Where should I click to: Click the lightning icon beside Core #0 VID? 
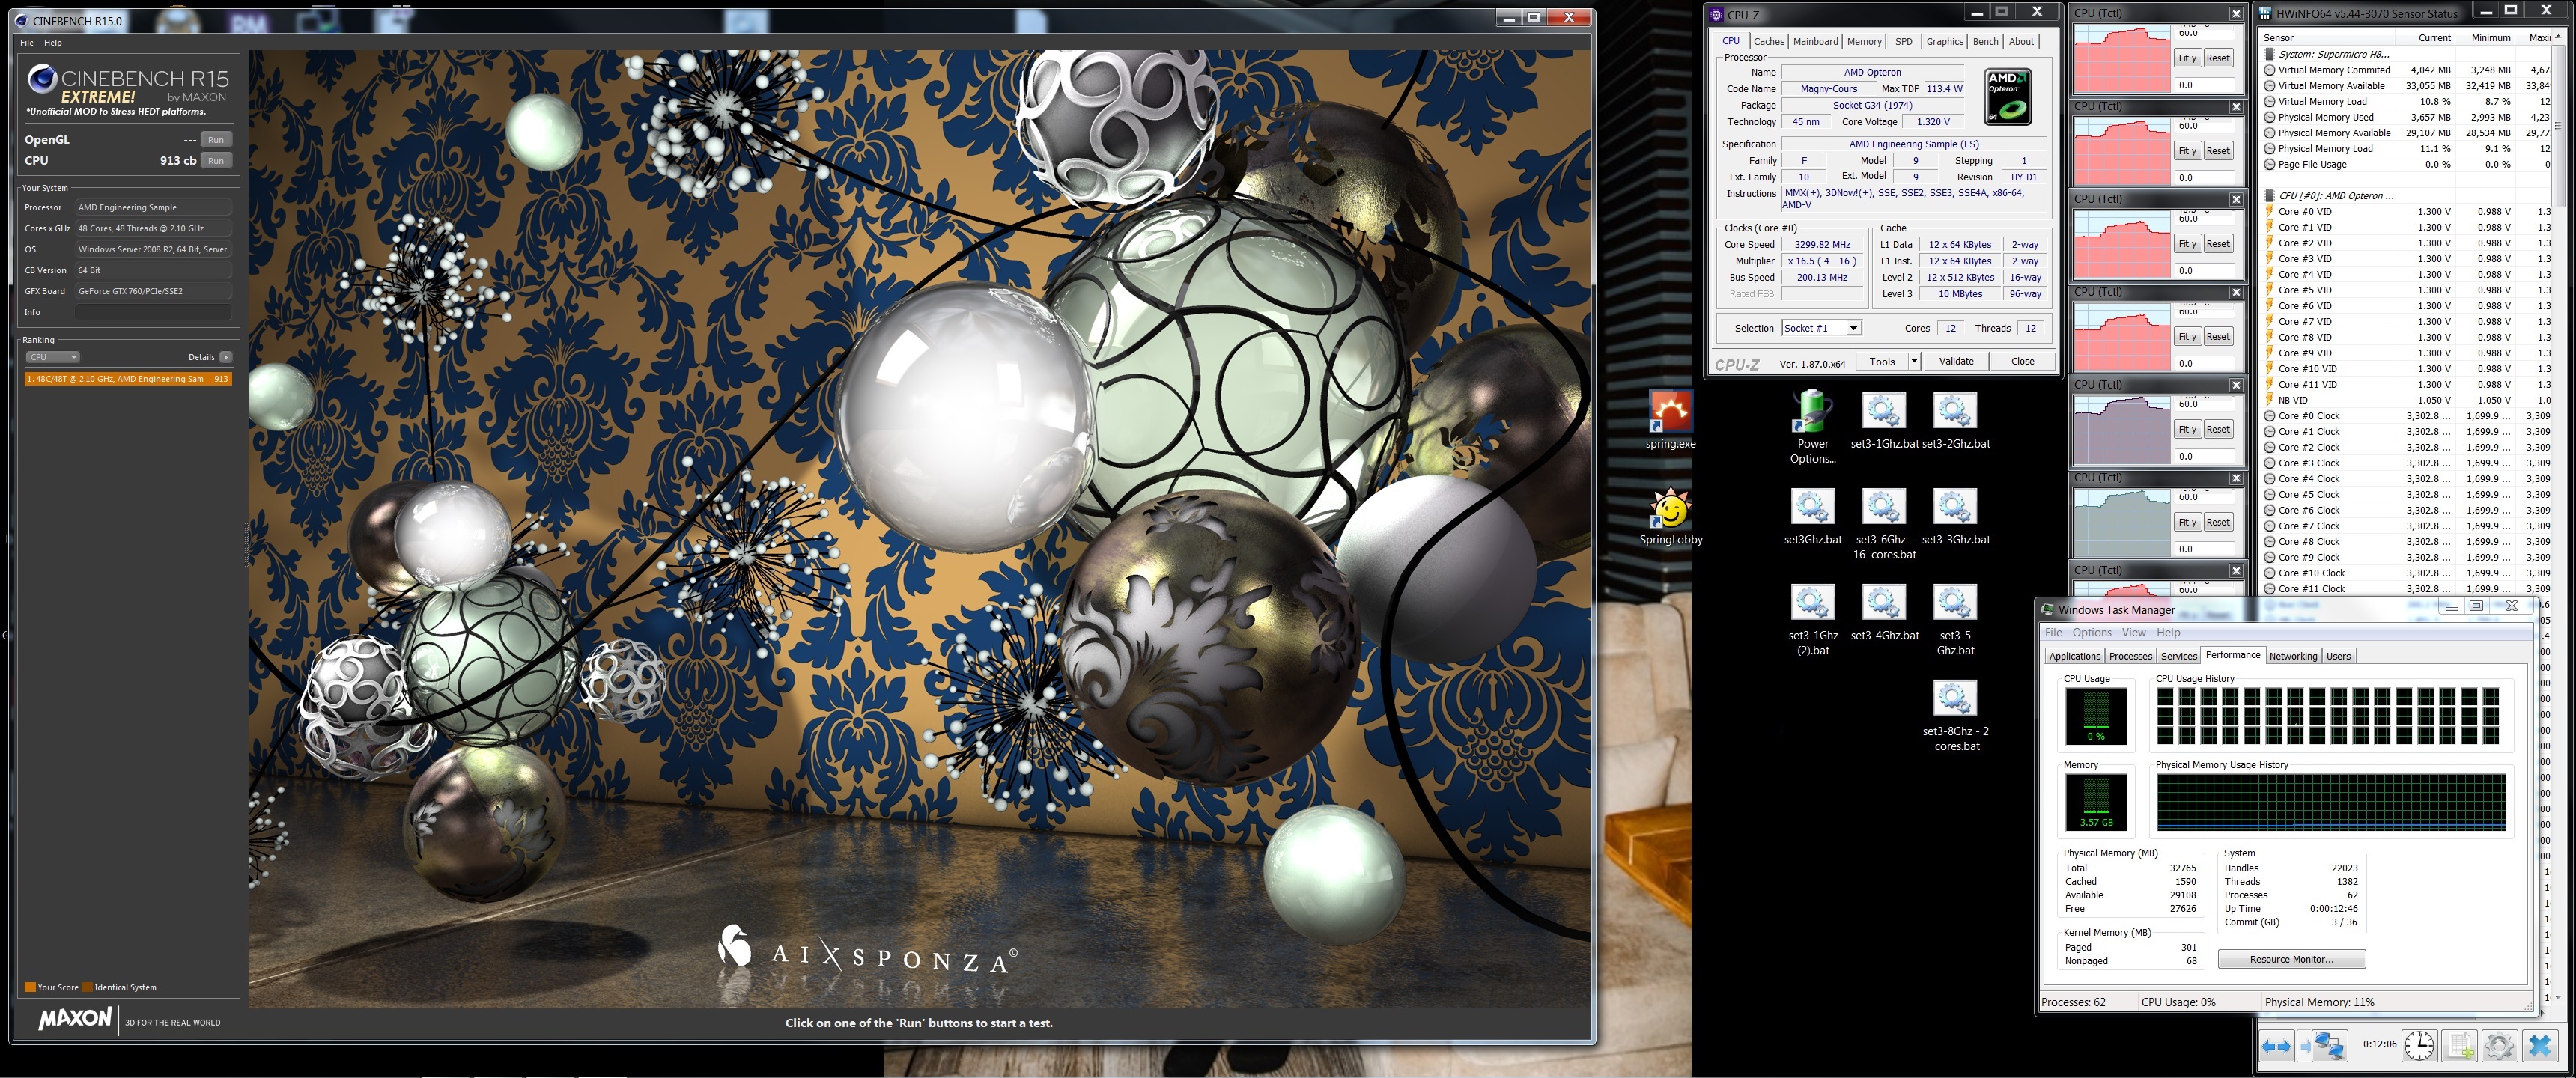click(2270, 211)
